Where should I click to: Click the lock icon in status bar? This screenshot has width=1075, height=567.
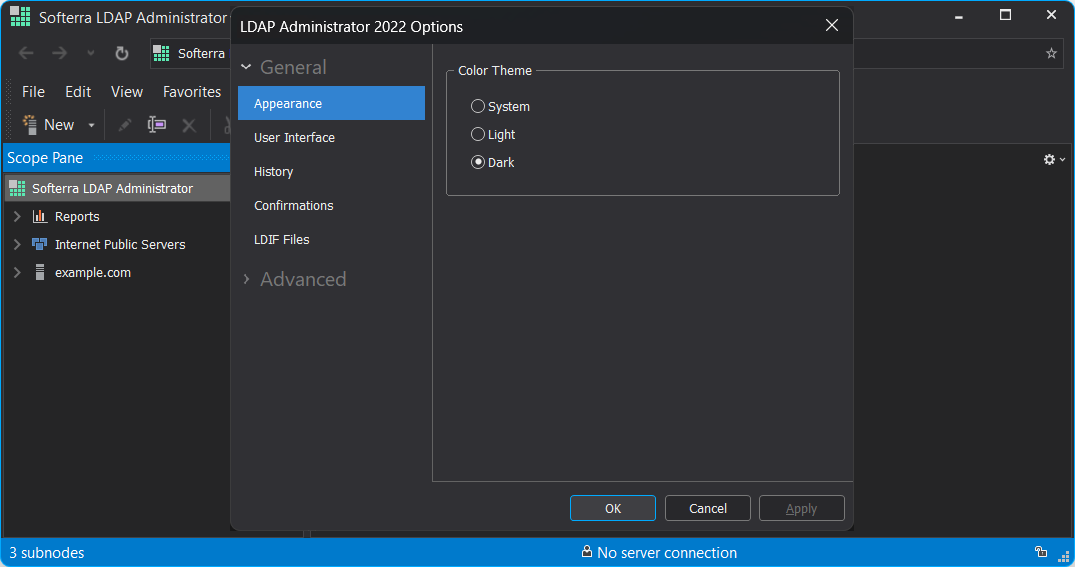587,551
